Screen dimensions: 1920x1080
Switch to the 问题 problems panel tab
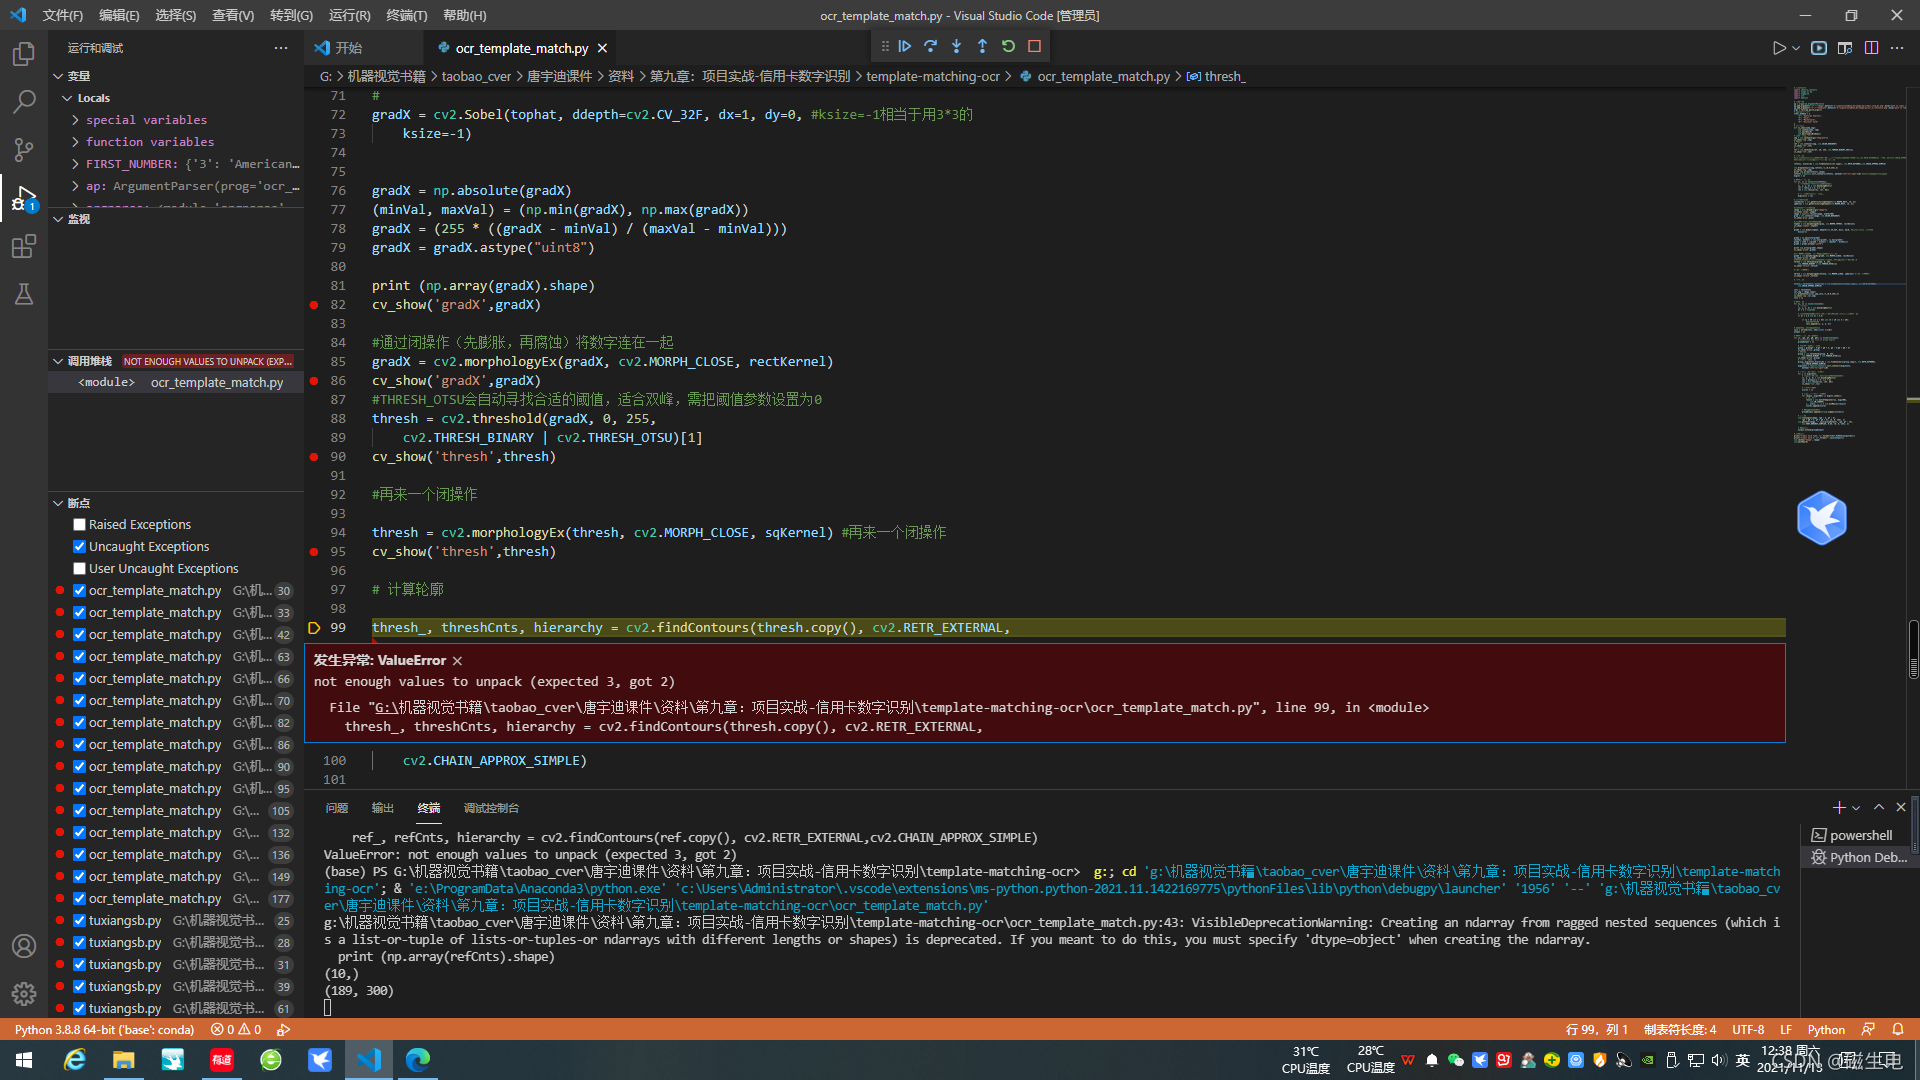[x=337, y=808]
